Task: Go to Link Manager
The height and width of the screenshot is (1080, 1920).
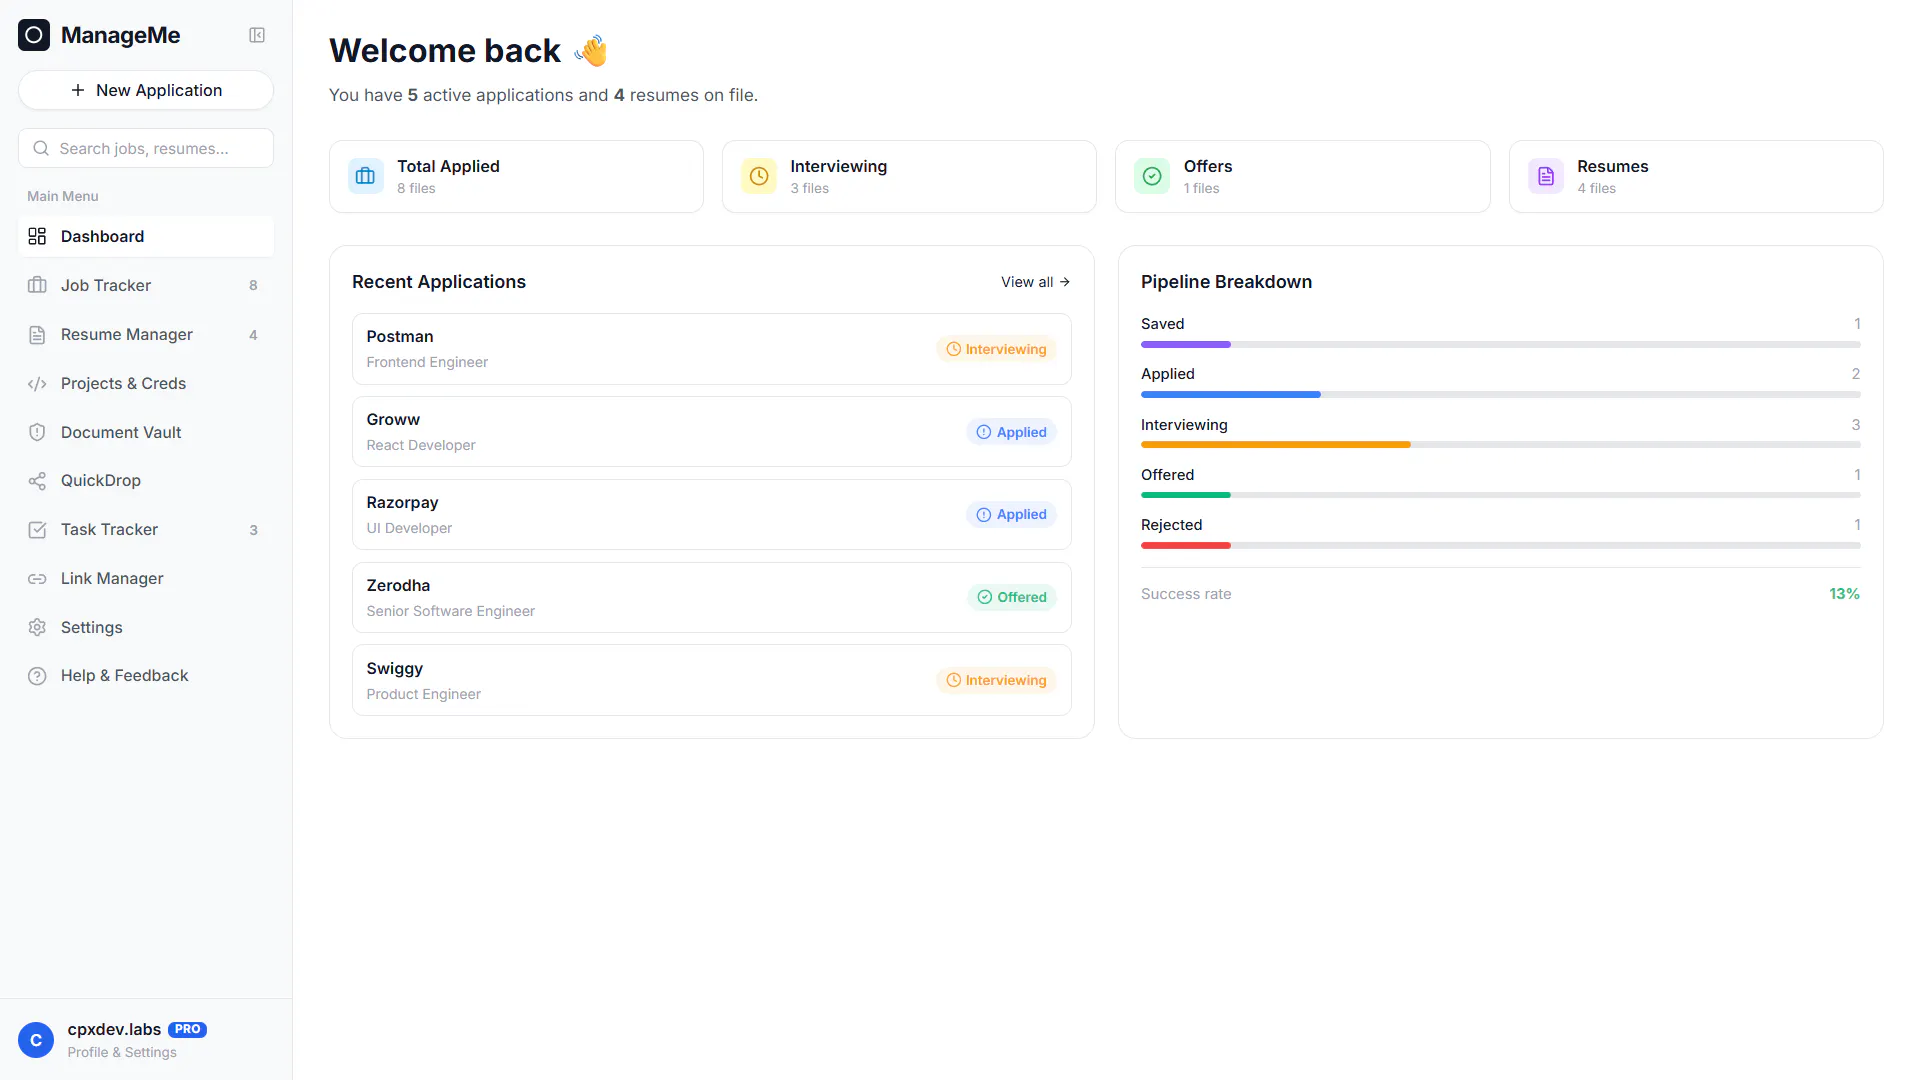Action: click(x=146, y=578)
